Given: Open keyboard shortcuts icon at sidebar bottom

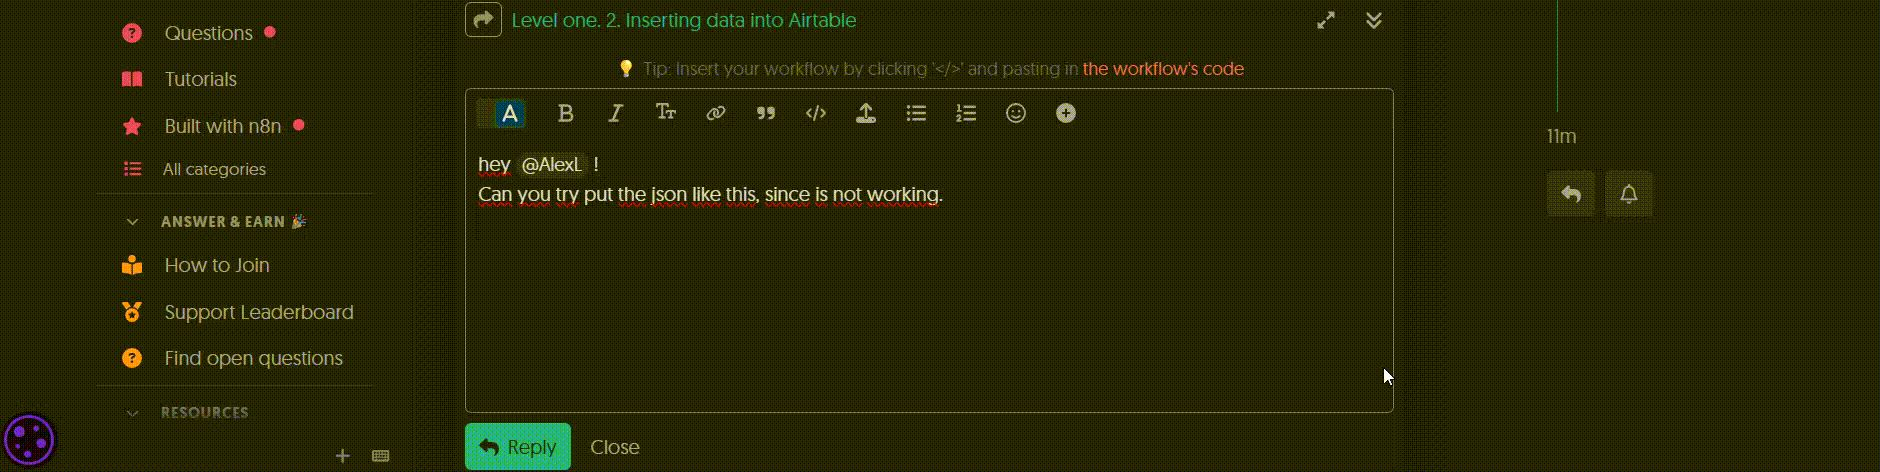Looking at the screenshot, I should click(380, 456).
